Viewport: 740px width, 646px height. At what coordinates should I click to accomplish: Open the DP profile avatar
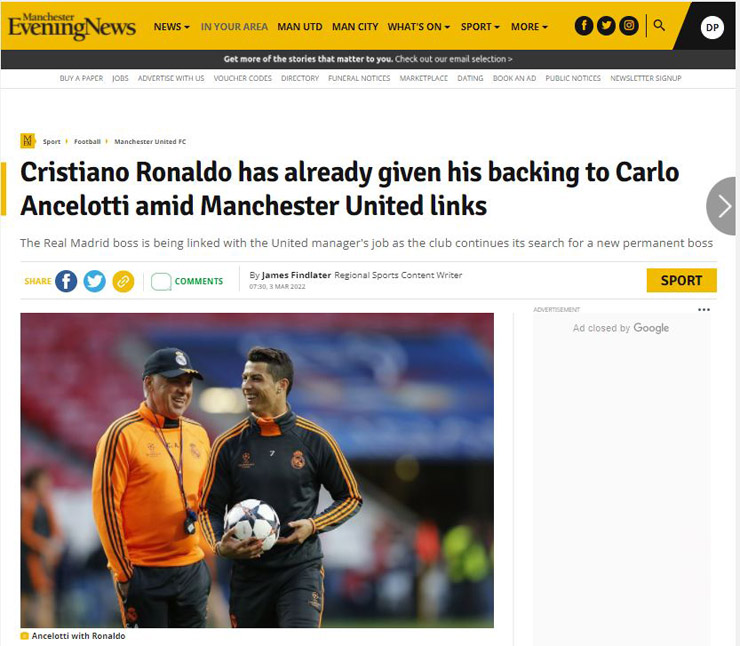(x=712, y=27)
